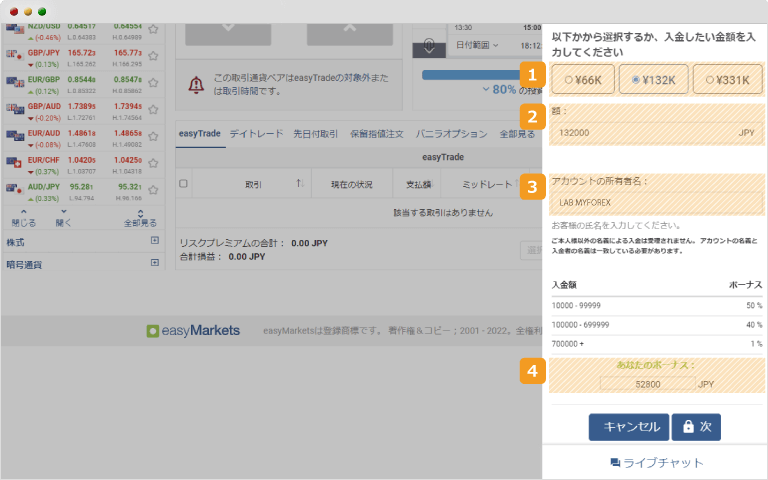Click the 次 button to proceed
Screen dimensions: 768x480
696,427
